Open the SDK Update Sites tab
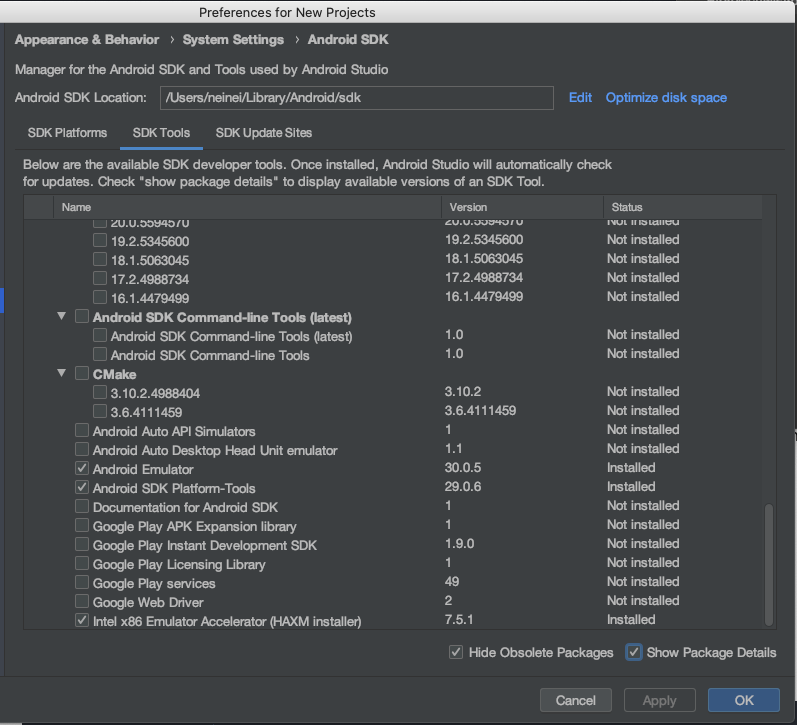This screenshot has height=725, width=797. pos(263,133)
